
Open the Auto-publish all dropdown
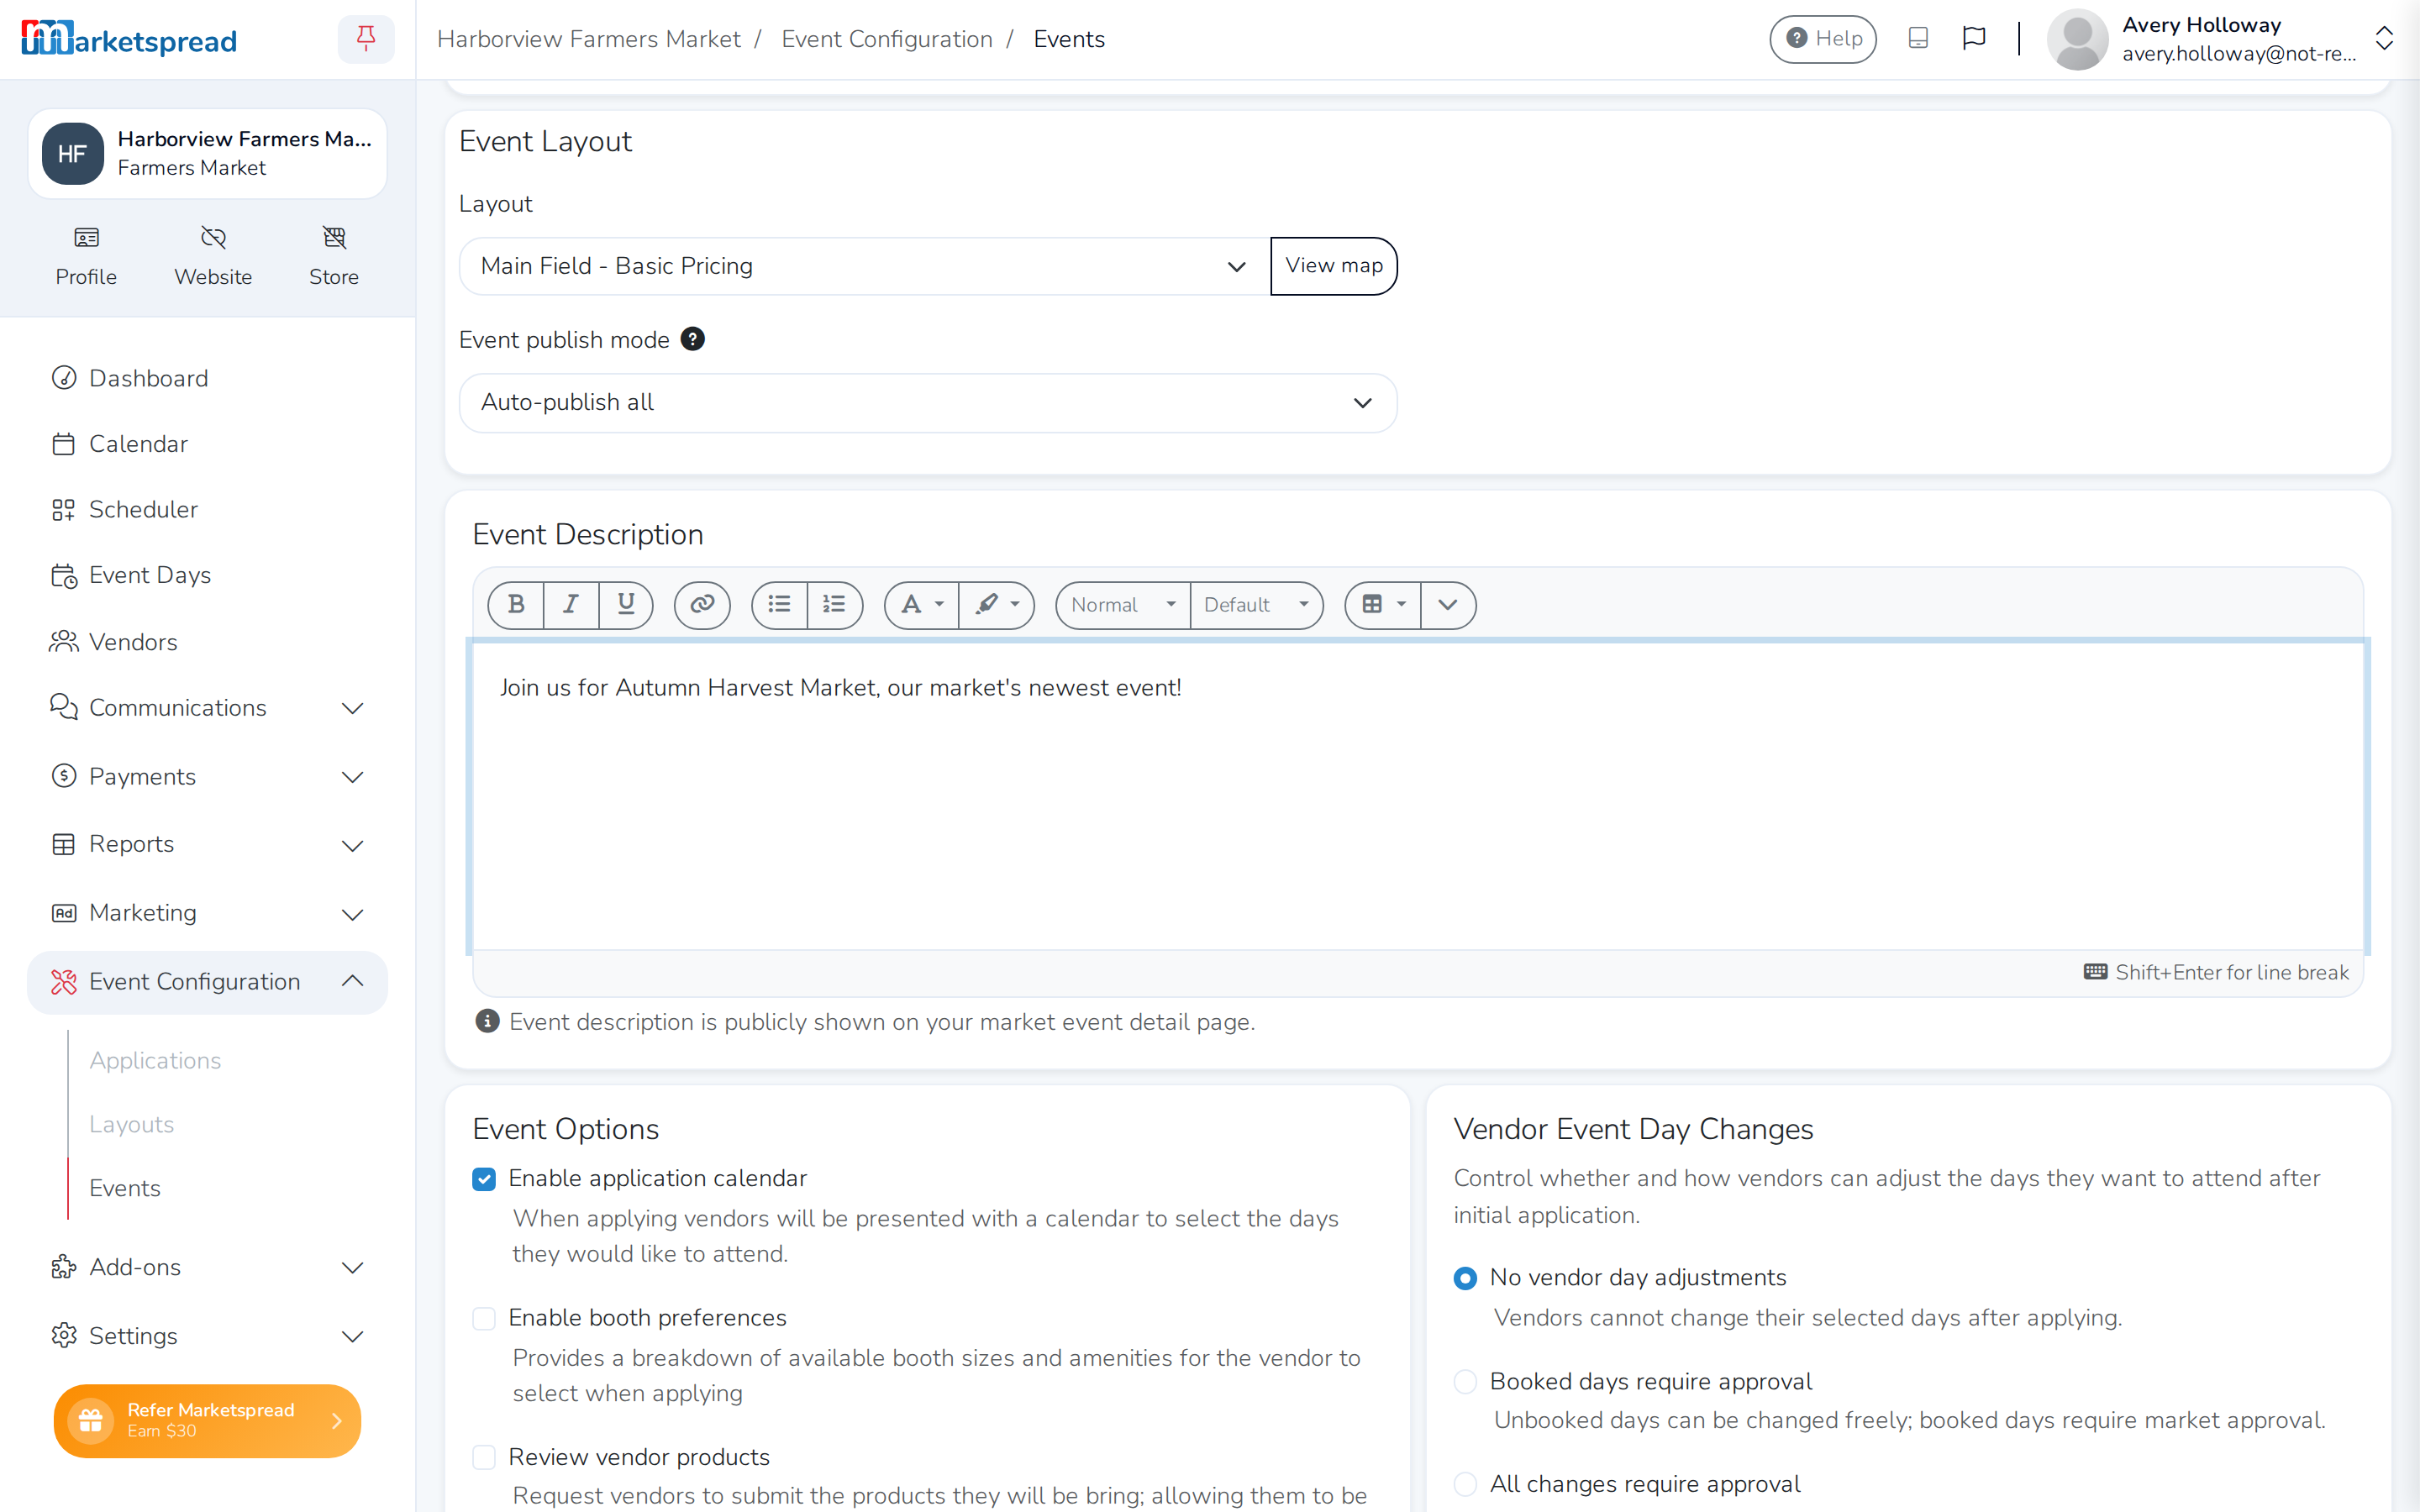coord(928,403)
